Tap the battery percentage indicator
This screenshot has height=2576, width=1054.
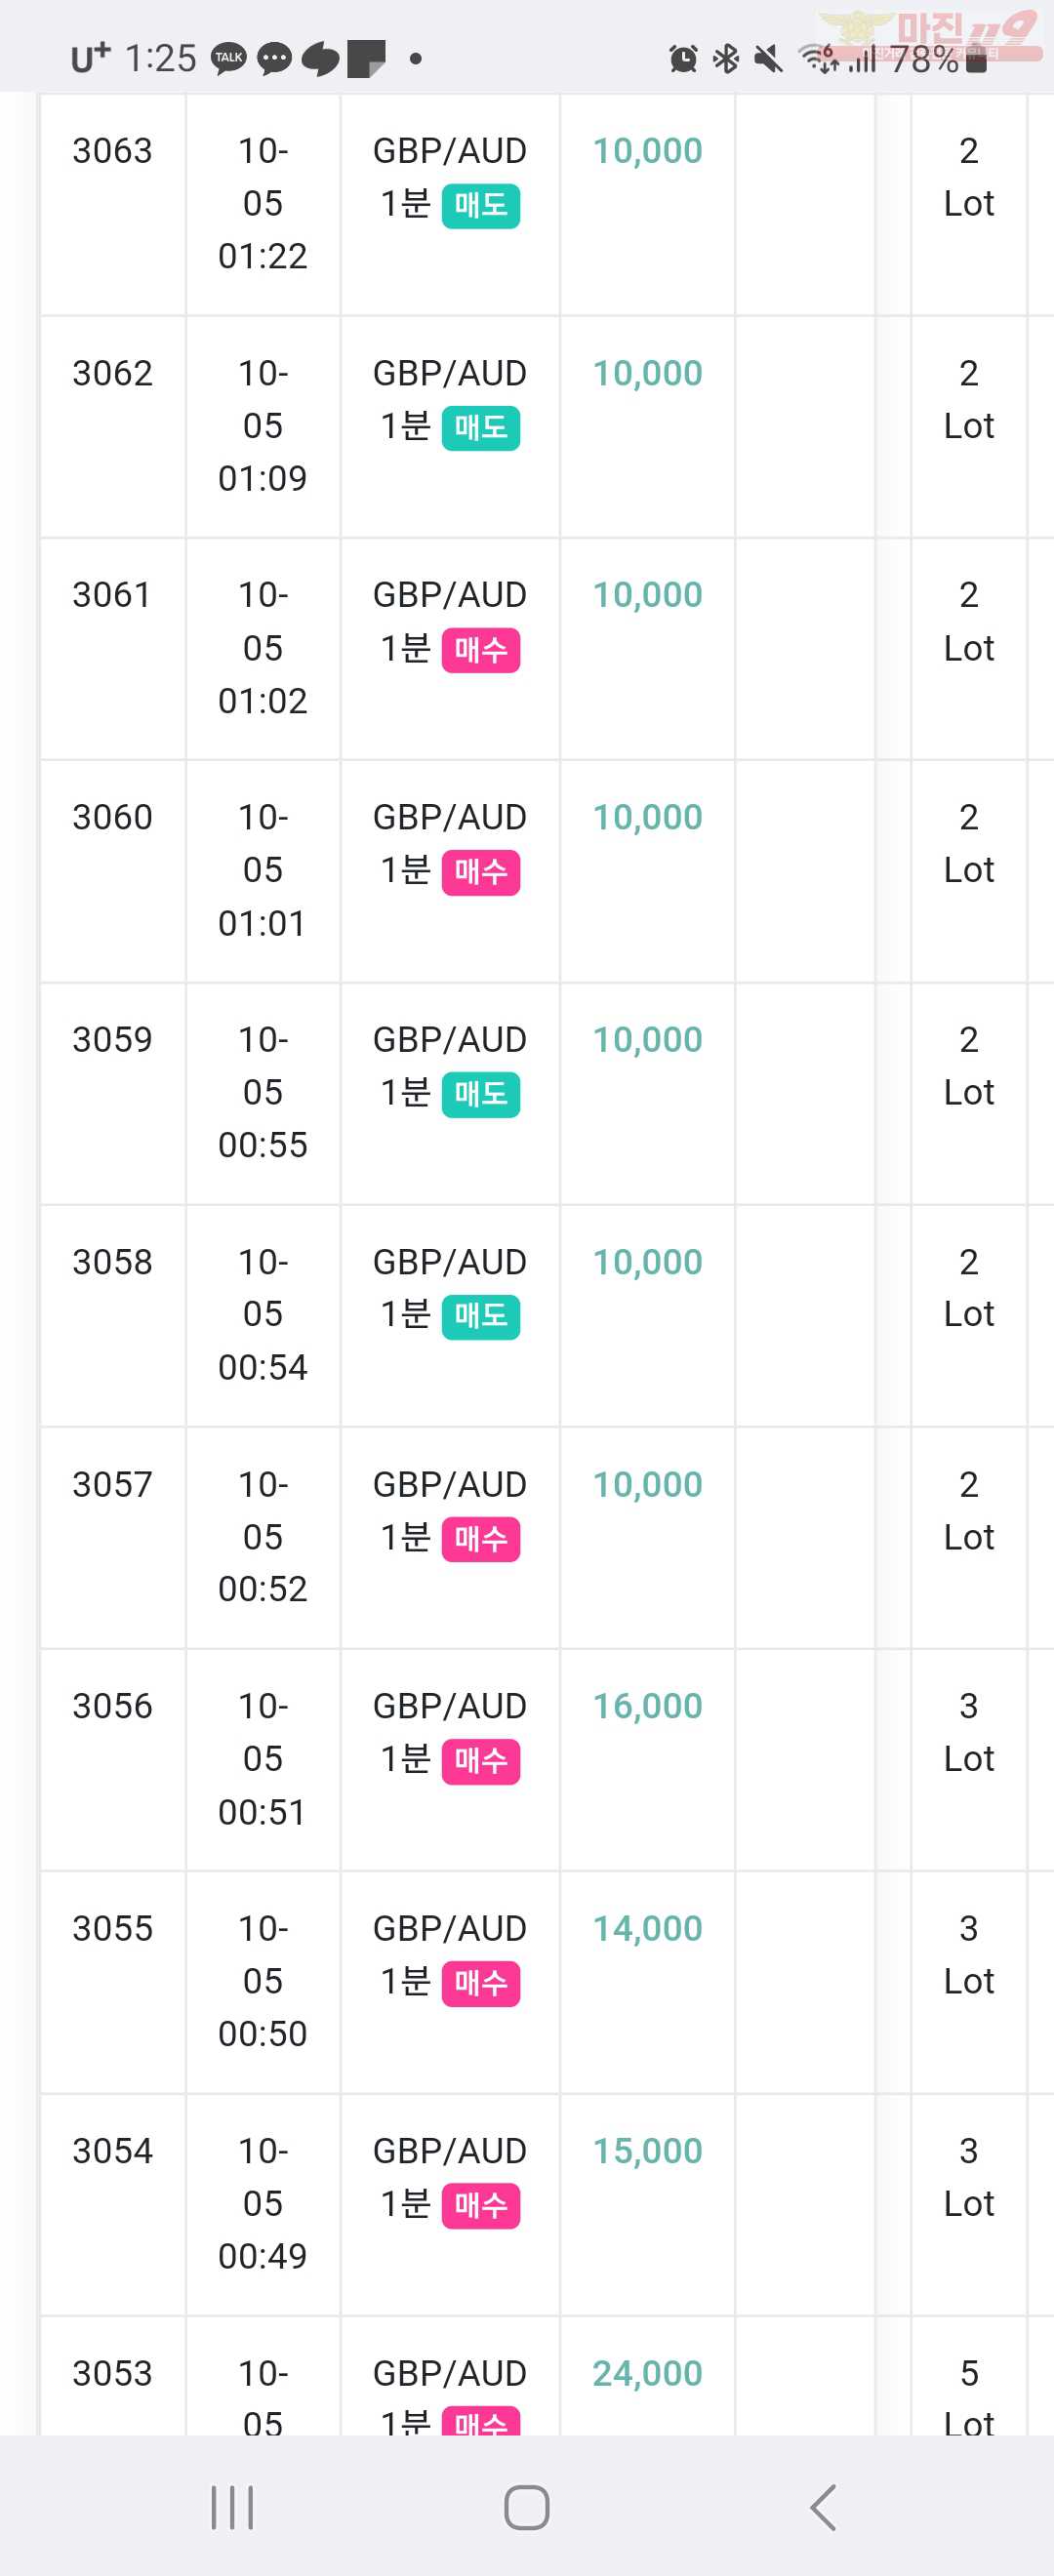coord(926,60)
